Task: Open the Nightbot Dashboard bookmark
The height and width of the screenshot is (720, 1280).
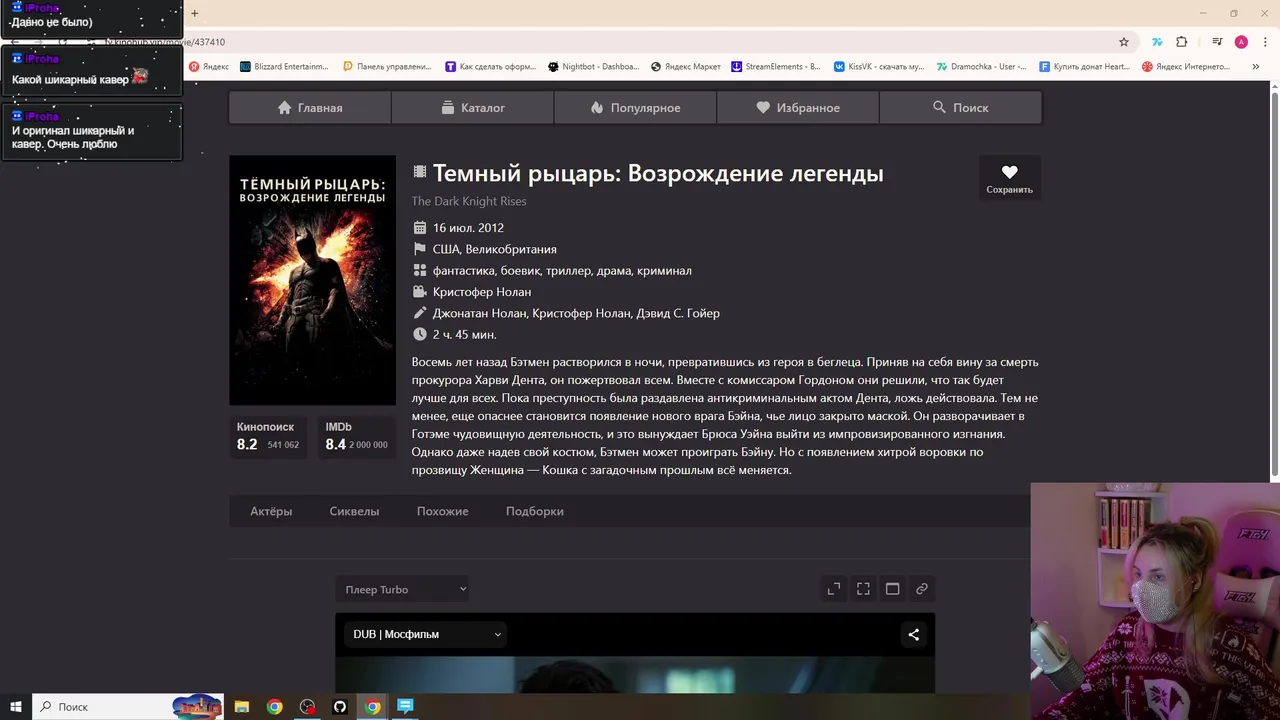Action: (594, 67)
